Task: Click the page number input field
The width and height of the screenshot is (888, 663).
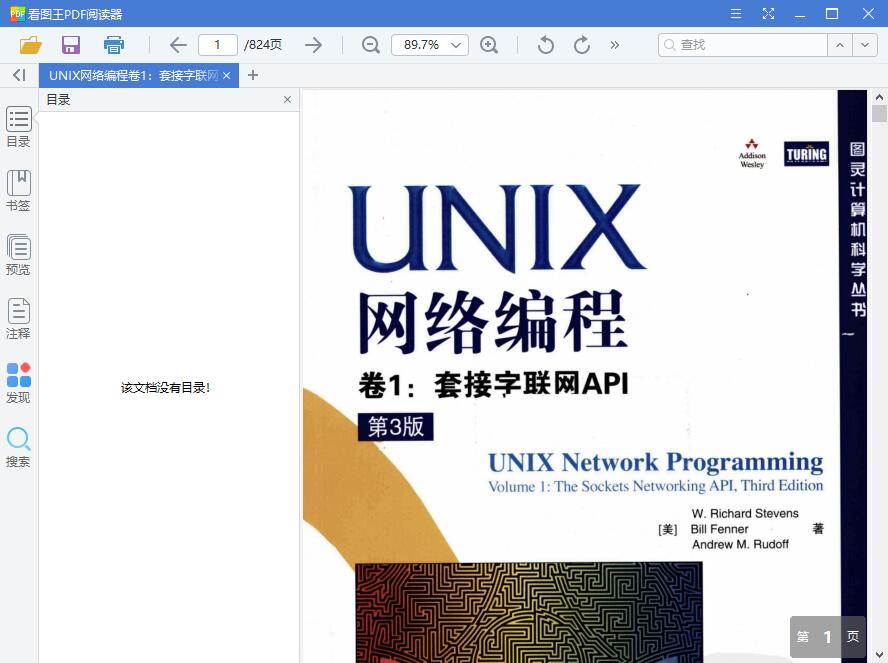Action: tap(217, 45)
